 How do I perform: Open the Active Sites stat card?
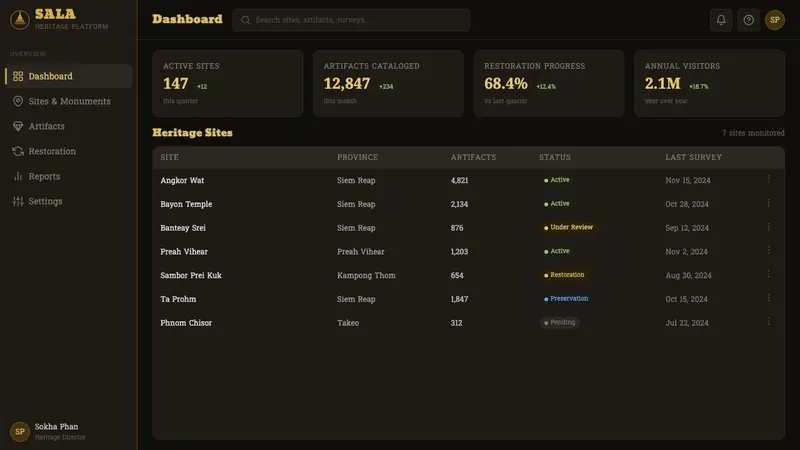pos(228,83)
